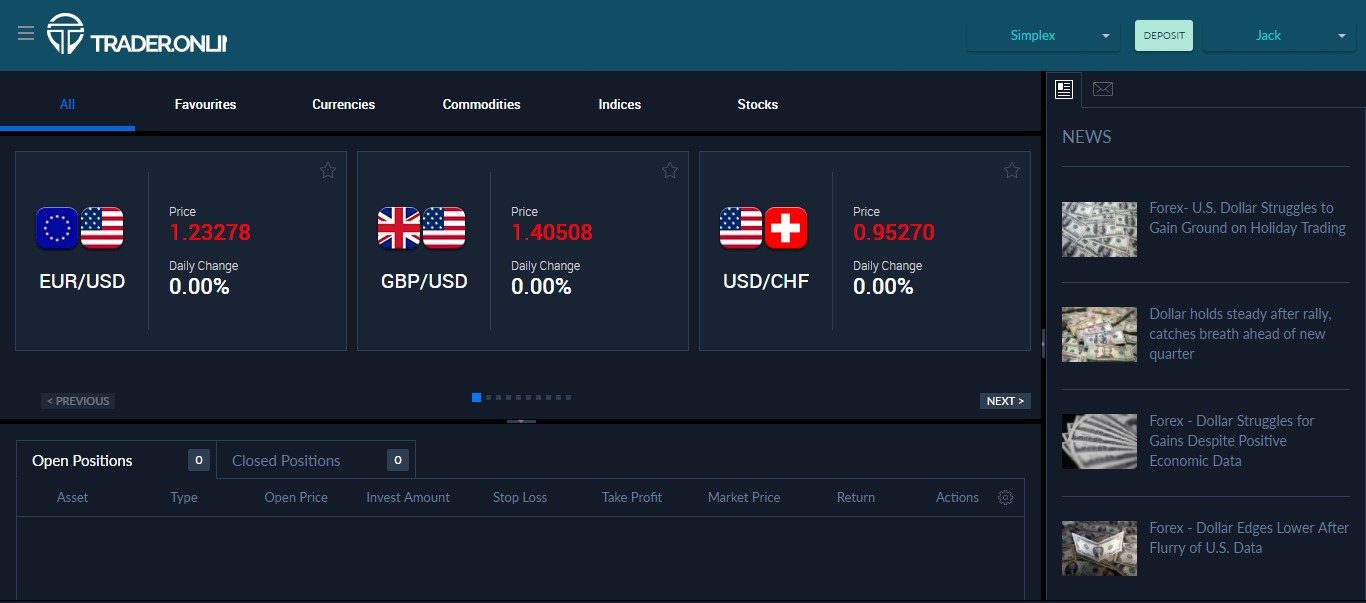The image size is (1366, 603).
Task: Click thumbnail for 'Dollar holds steady' news
Action: coord(1099,334)
